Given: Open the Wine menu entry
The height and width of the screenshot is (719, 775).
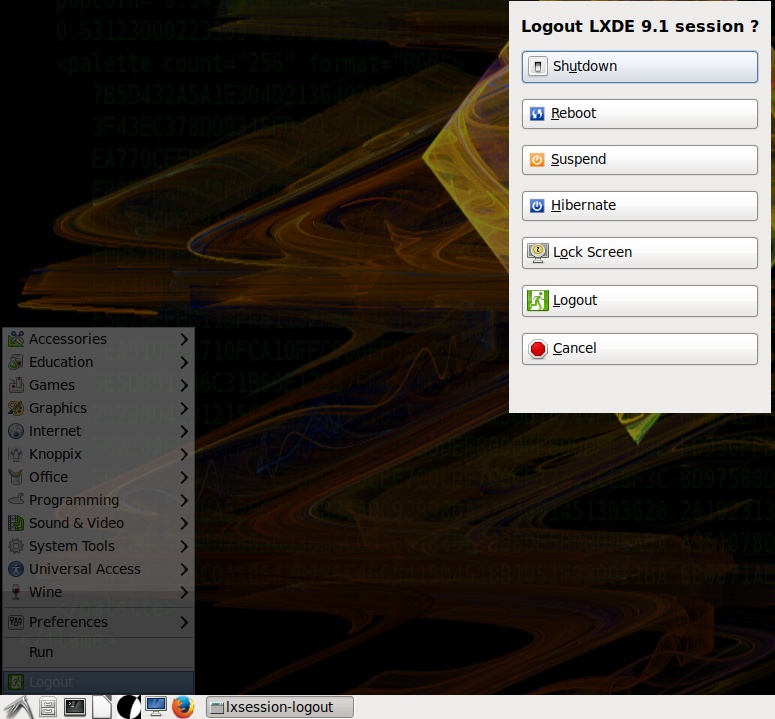Looking at the screenshot, I should click(x=98, y=592).
